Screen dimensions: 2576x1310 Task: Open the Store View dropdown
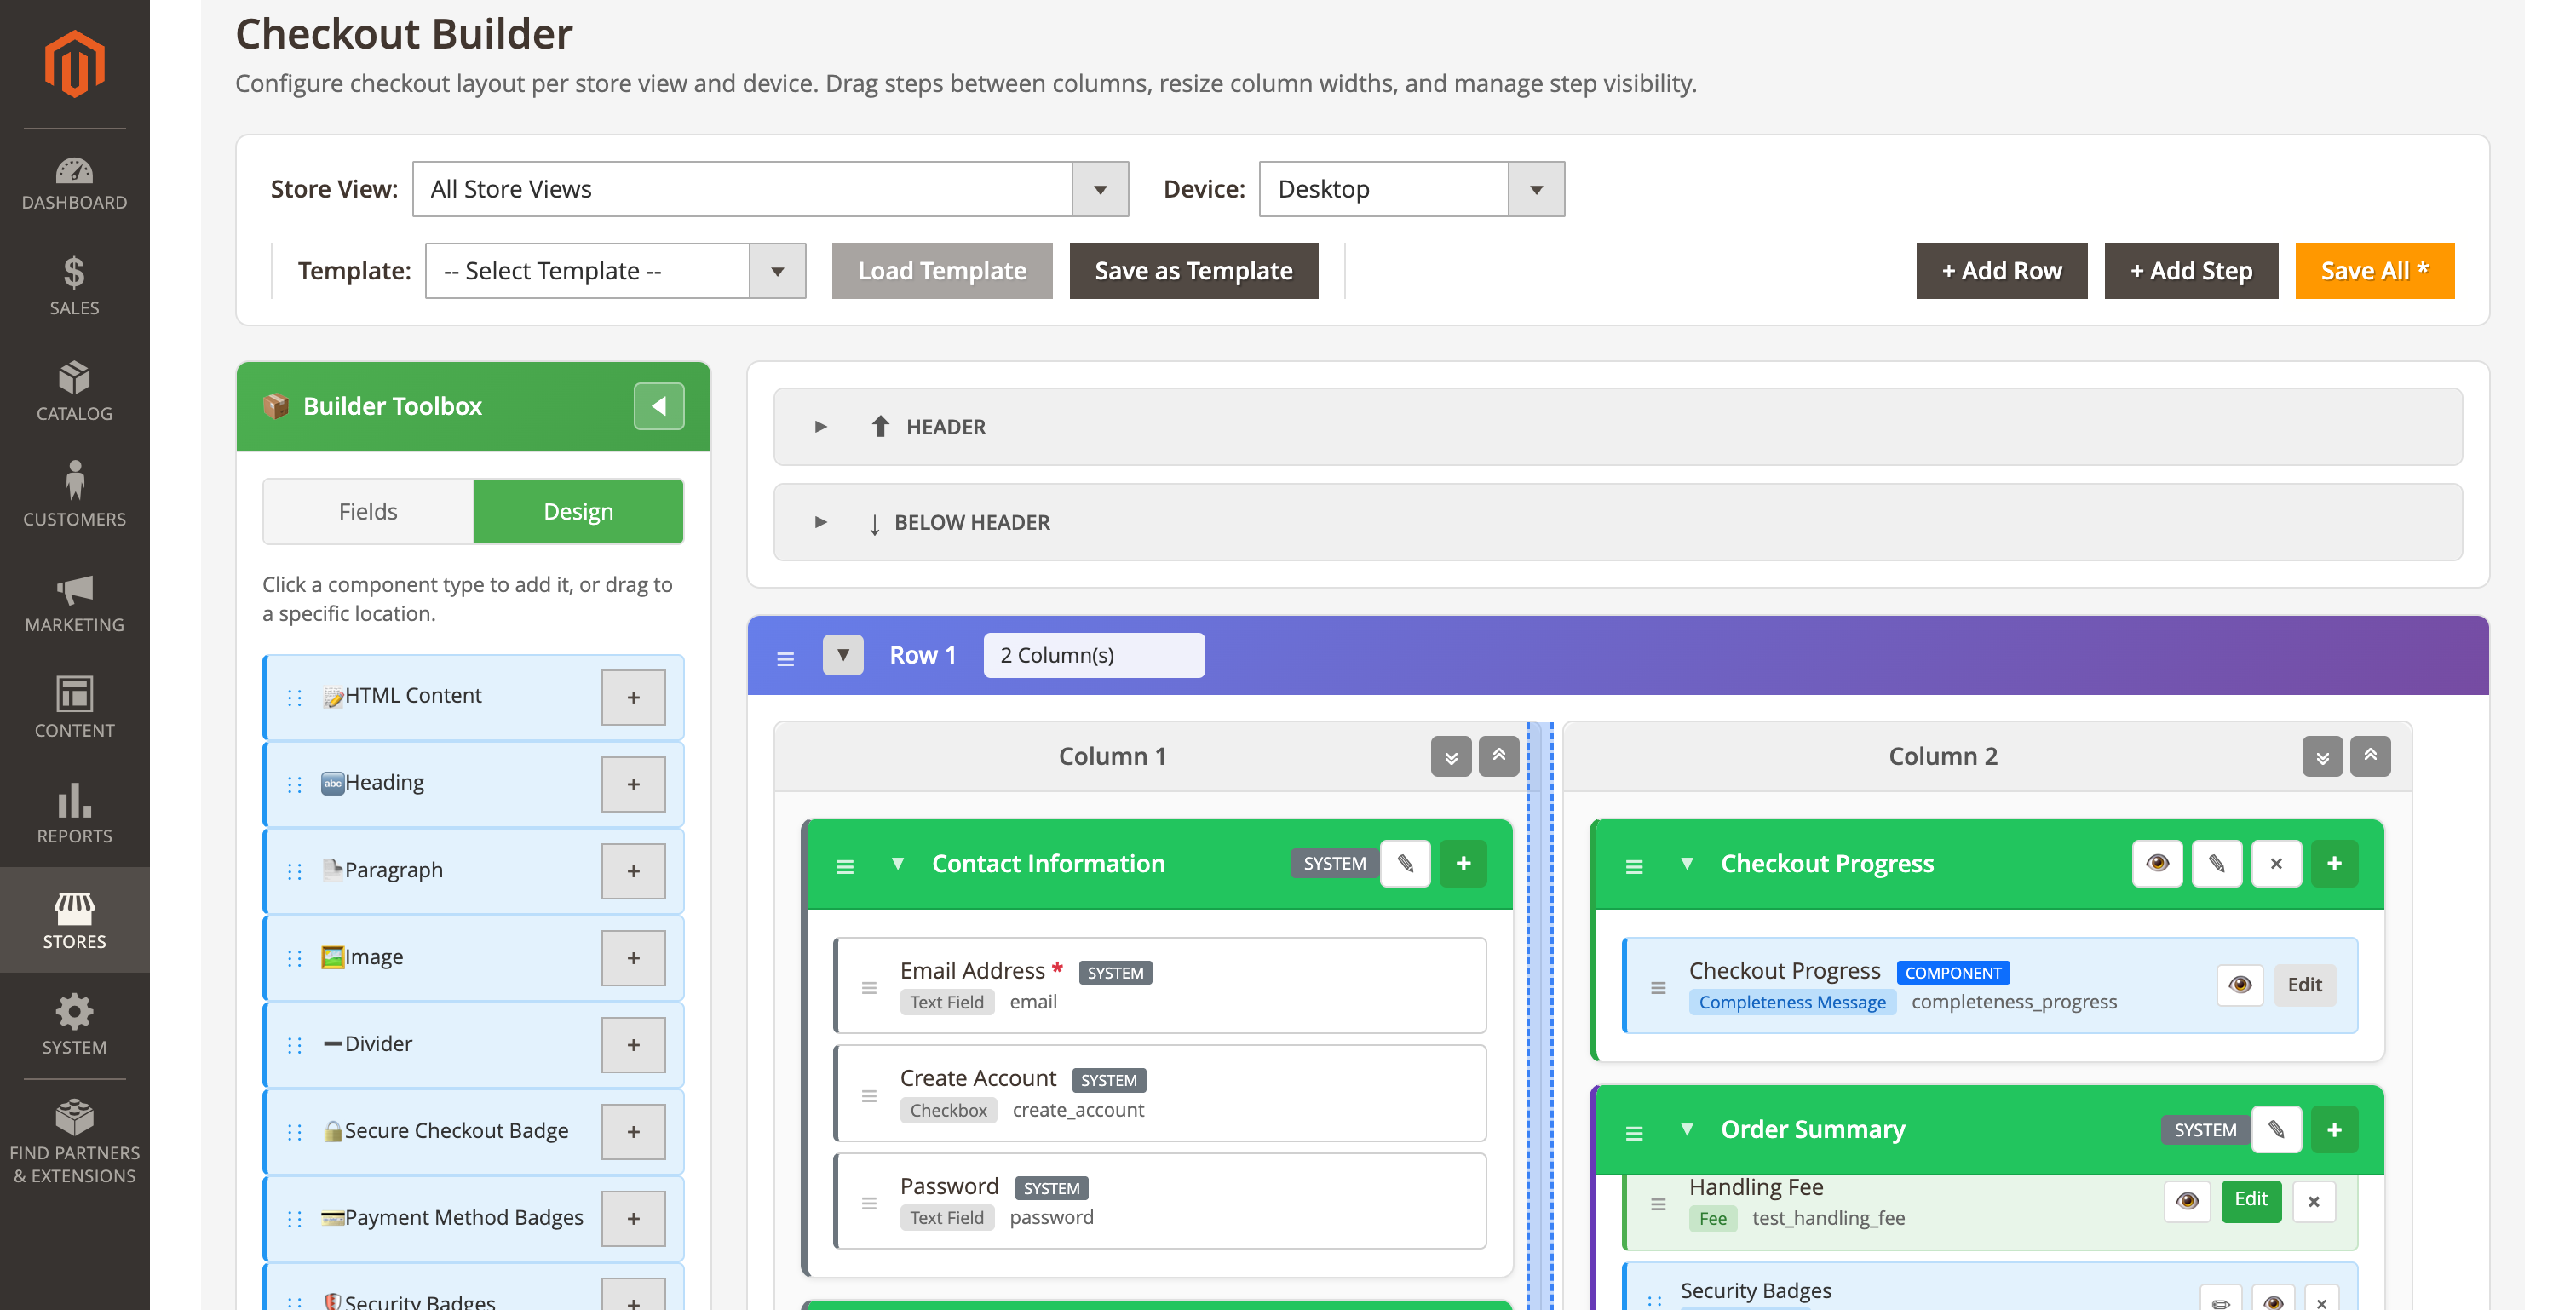click(770, 189)
